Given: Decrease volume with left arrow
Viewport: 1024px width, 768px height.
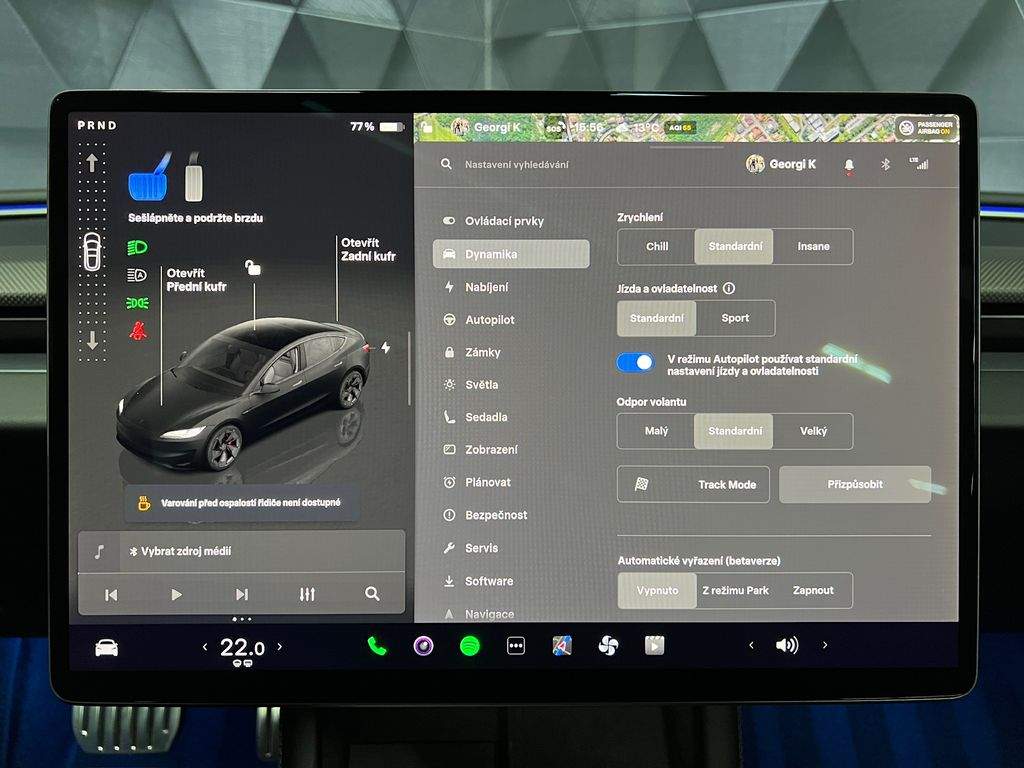Looking at the screenshot, I should point(752,646).
